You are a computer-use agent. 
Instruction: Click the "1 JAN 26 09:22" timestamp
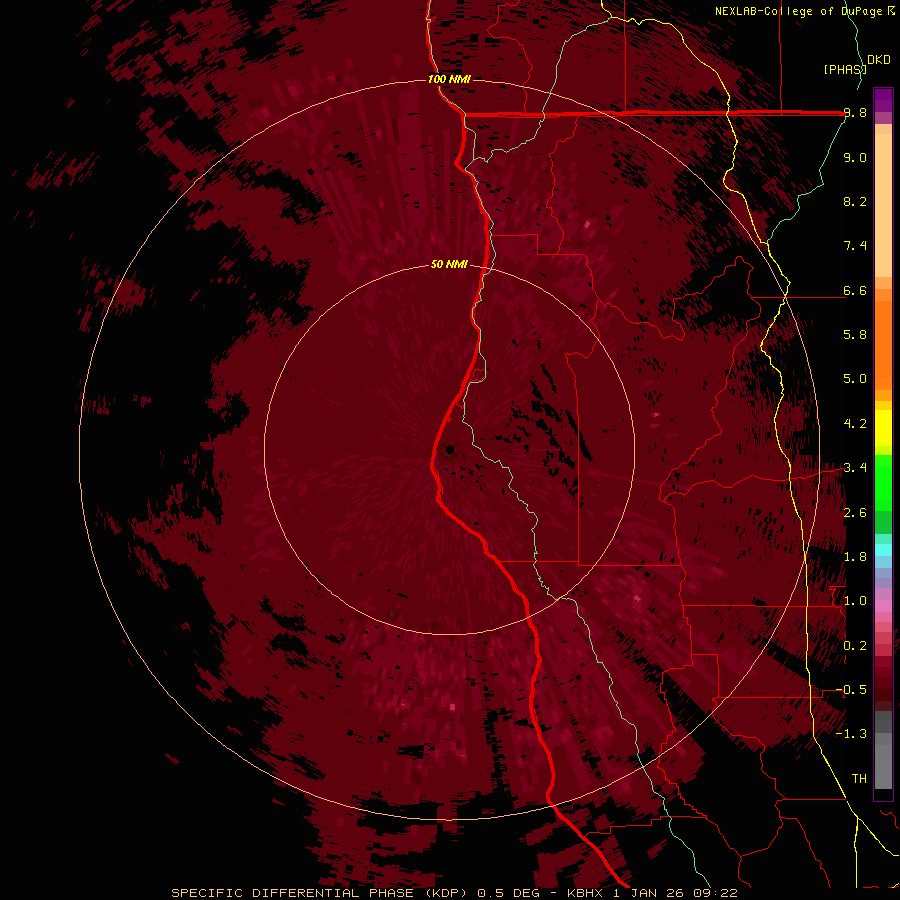675,893
